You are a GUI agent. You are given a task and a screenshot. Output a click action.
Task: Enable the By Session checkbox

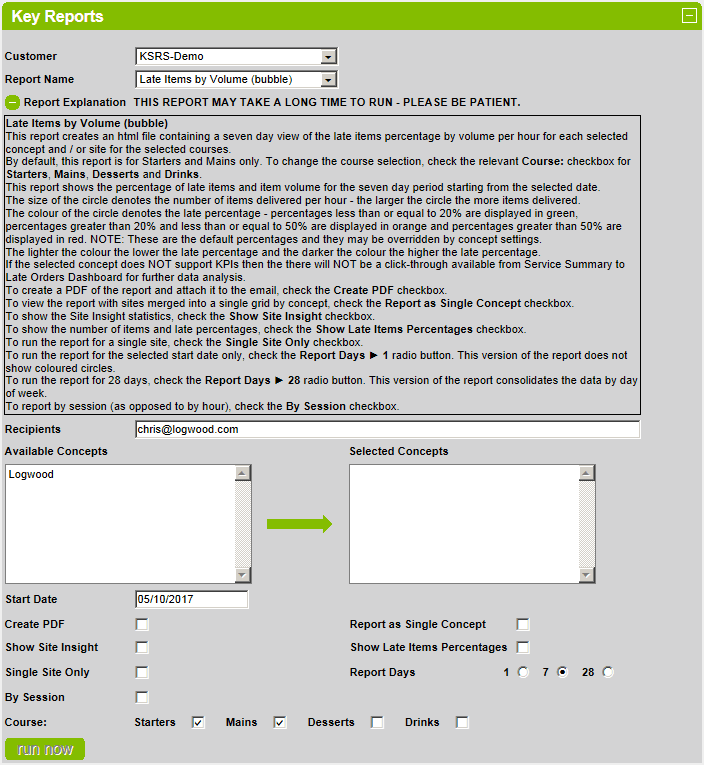click(x=142, y=698)
